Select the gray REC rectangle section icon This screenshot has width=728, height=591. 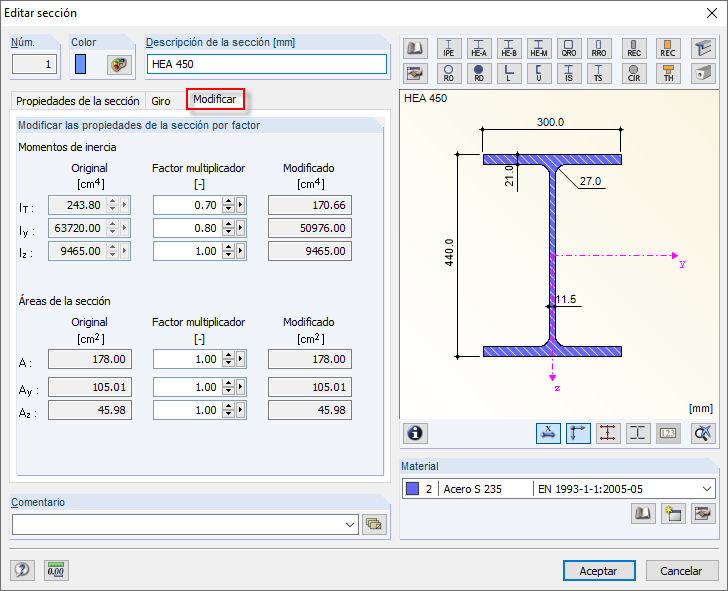[634, 48]
